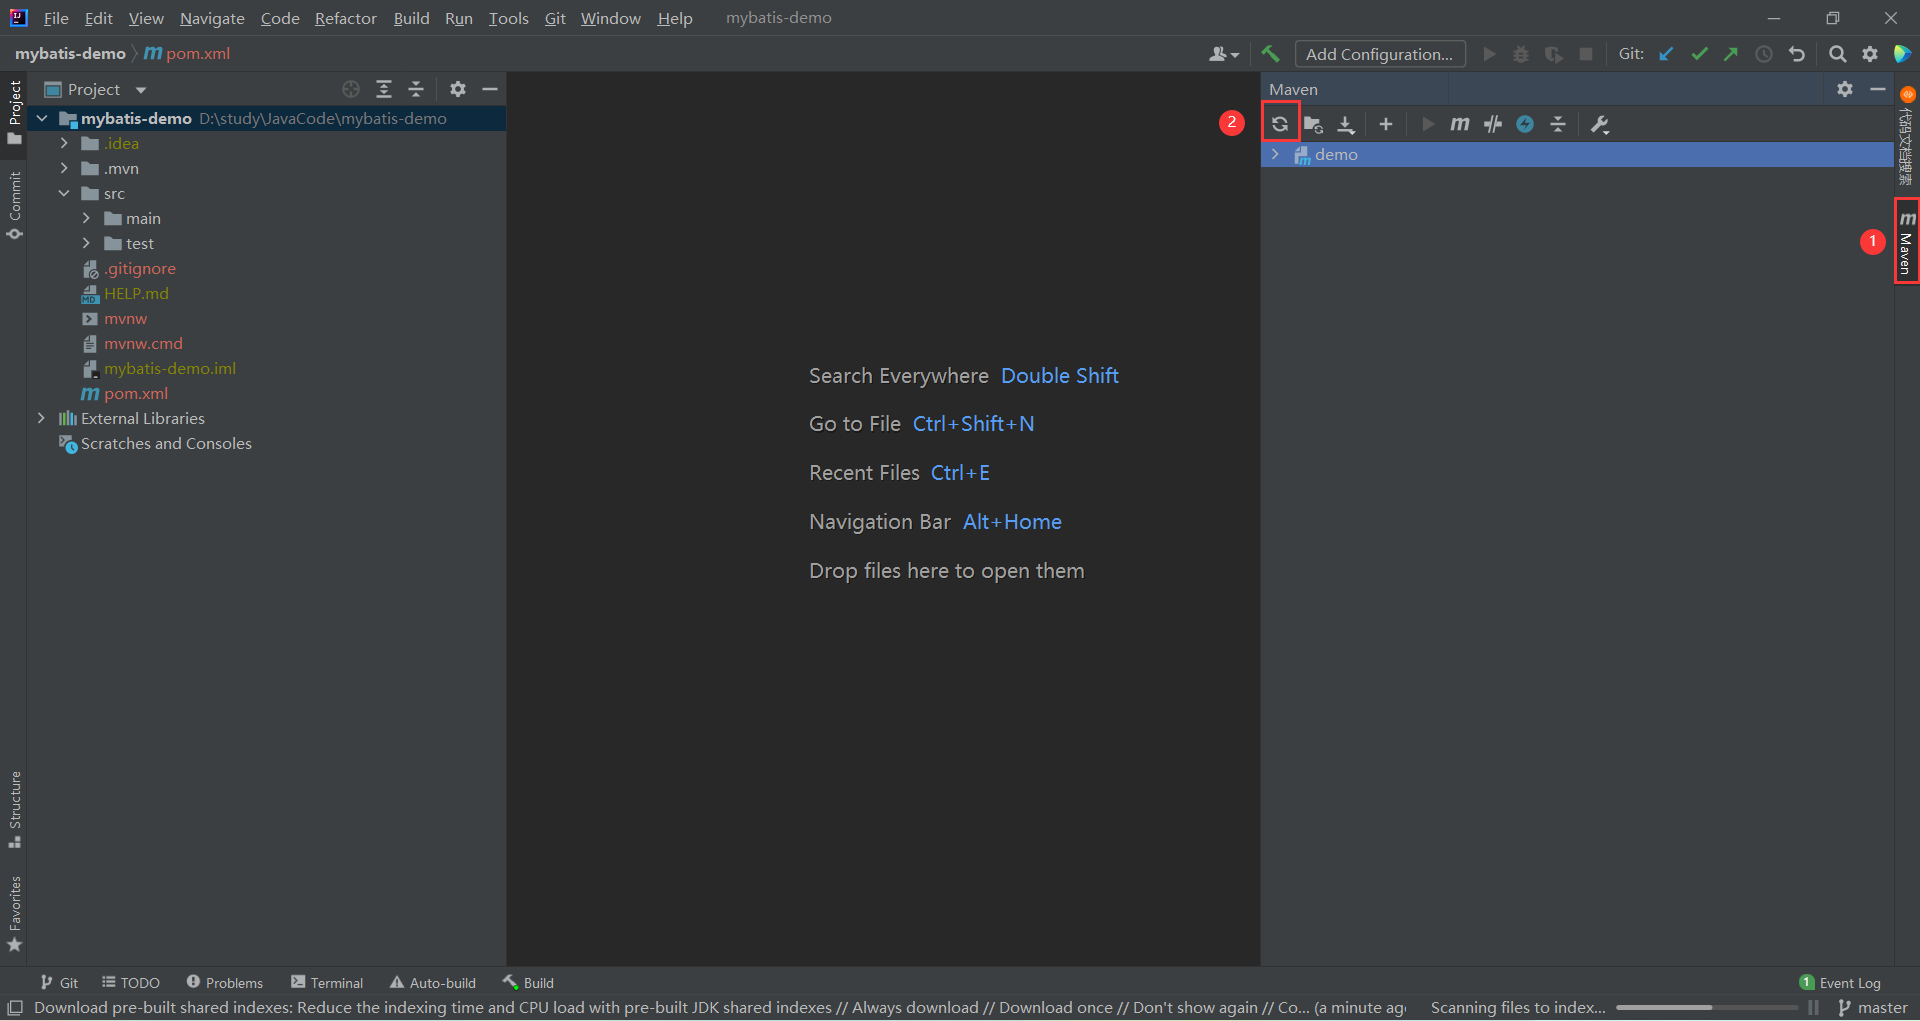Image resolution: width=1920 pixels, height=1021 pixels.
Task: Collapse all in Maven panel
Action: 1558,124
